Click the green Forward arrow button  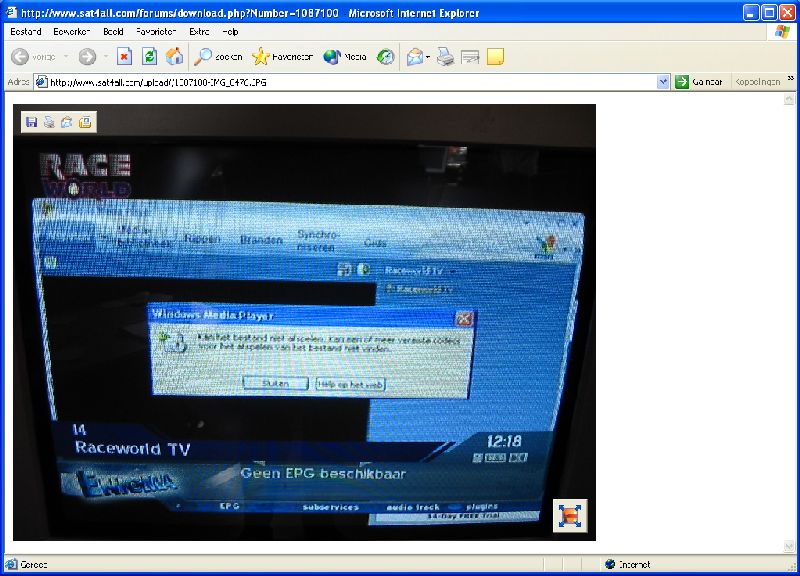point(87,57)
